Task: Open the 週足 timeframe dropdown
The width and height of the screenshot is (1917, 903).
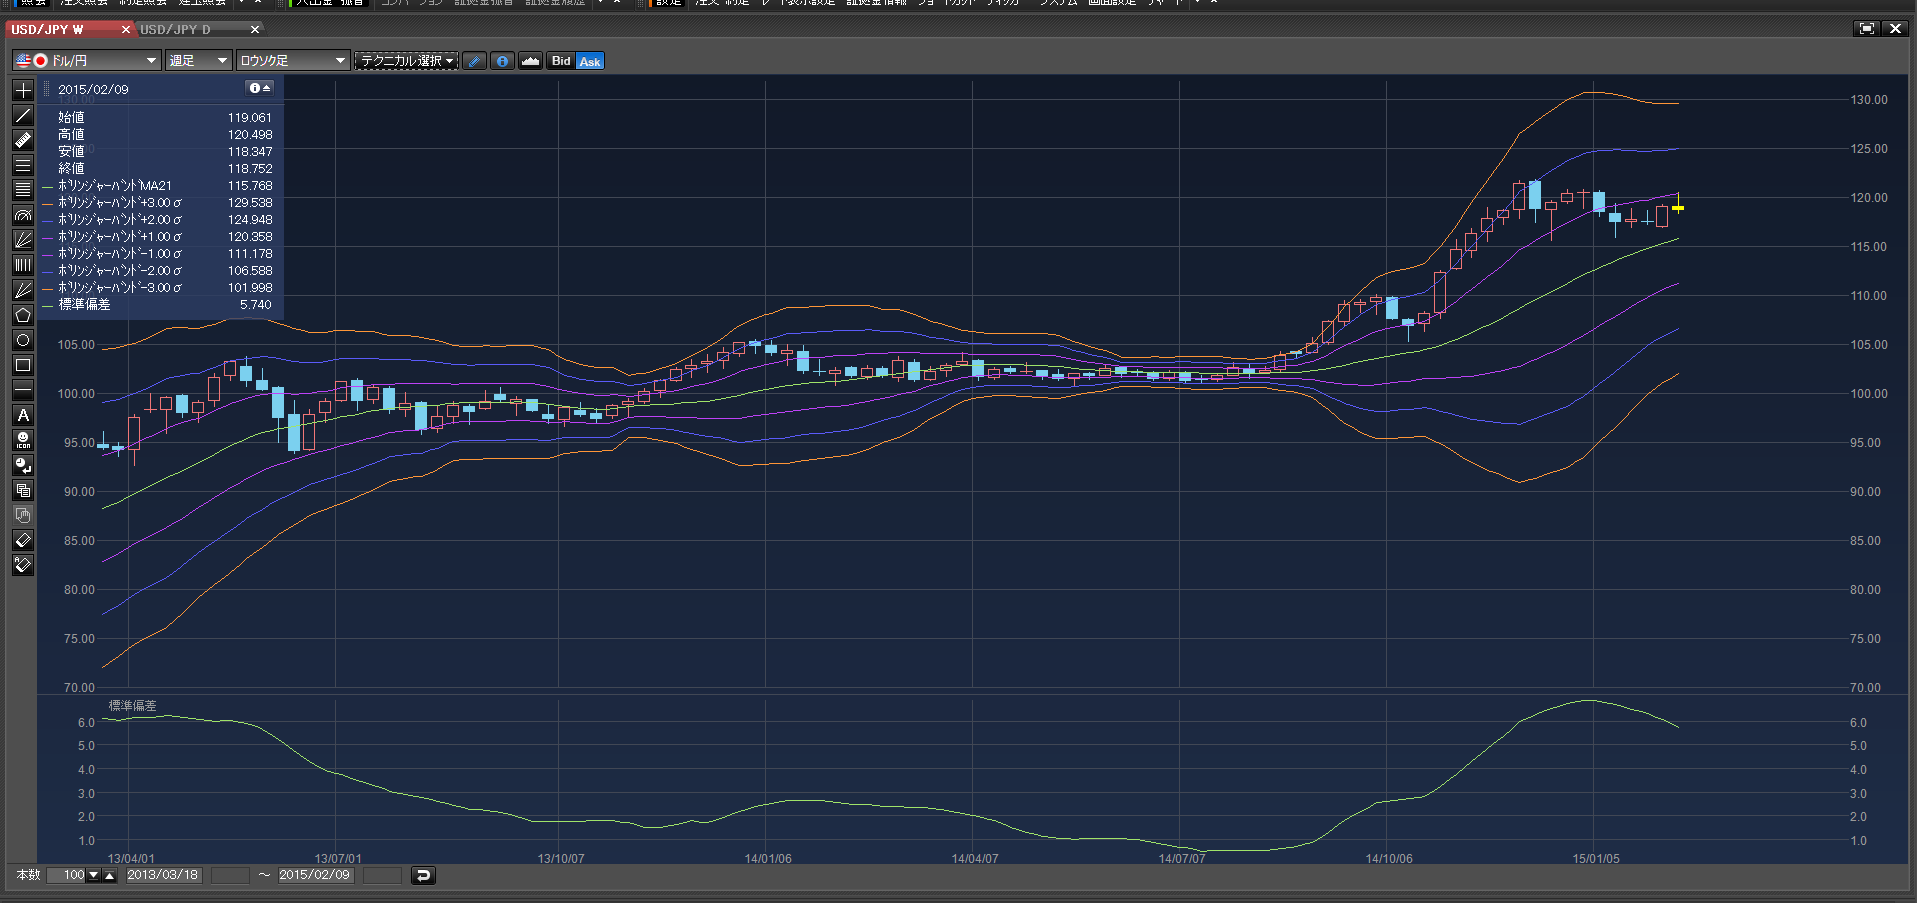Action: point(199,61)
